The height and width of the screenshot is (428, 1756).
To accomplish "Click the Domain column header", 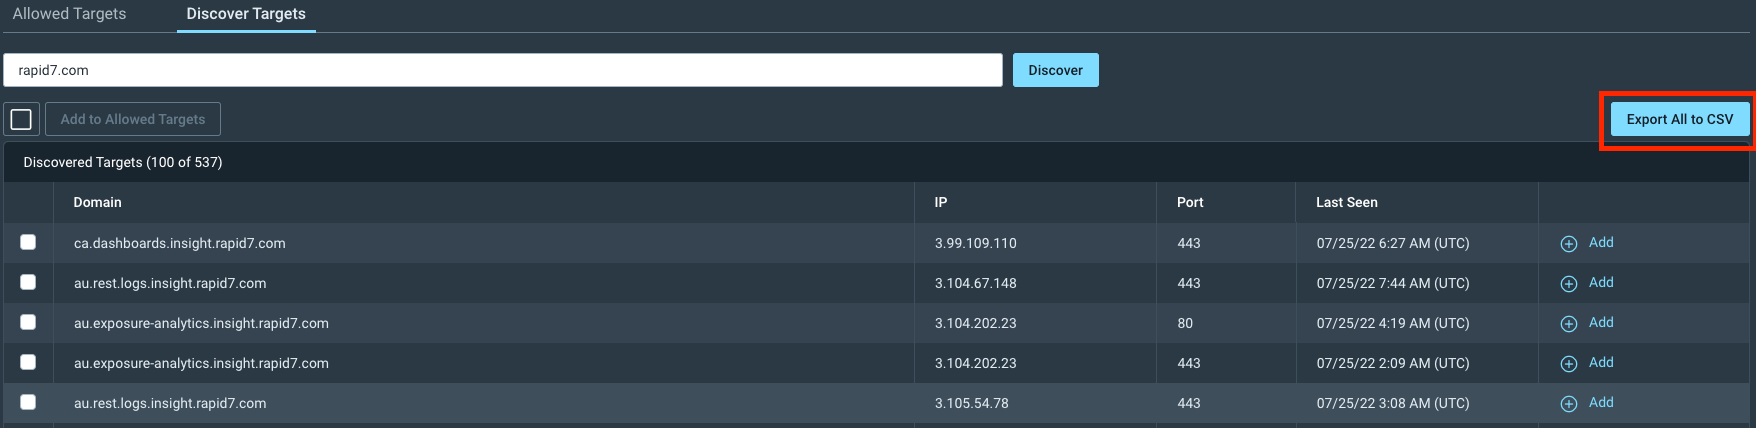I will 97,202.
